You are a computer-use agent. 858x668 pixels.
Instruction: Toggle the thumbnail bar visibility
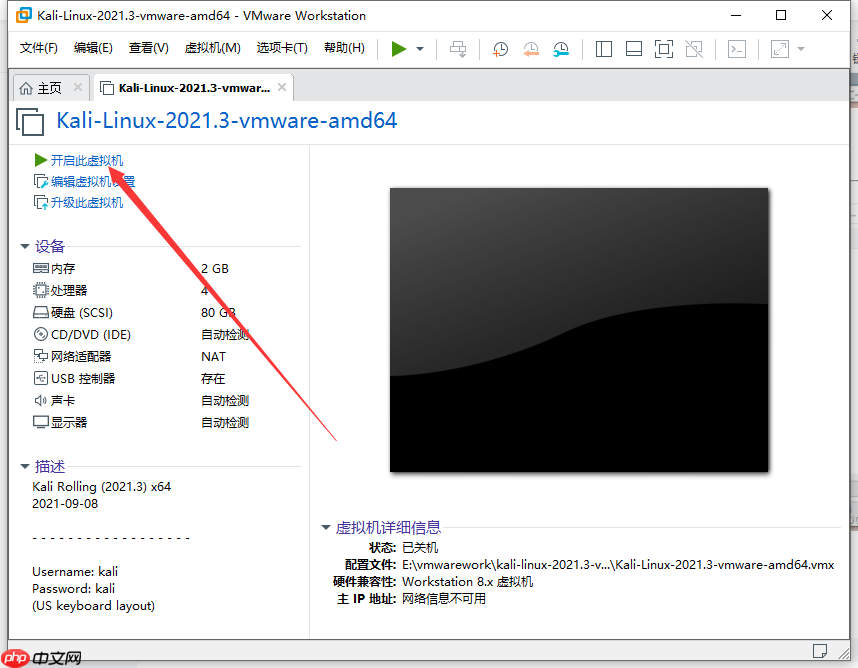(633, 47)
